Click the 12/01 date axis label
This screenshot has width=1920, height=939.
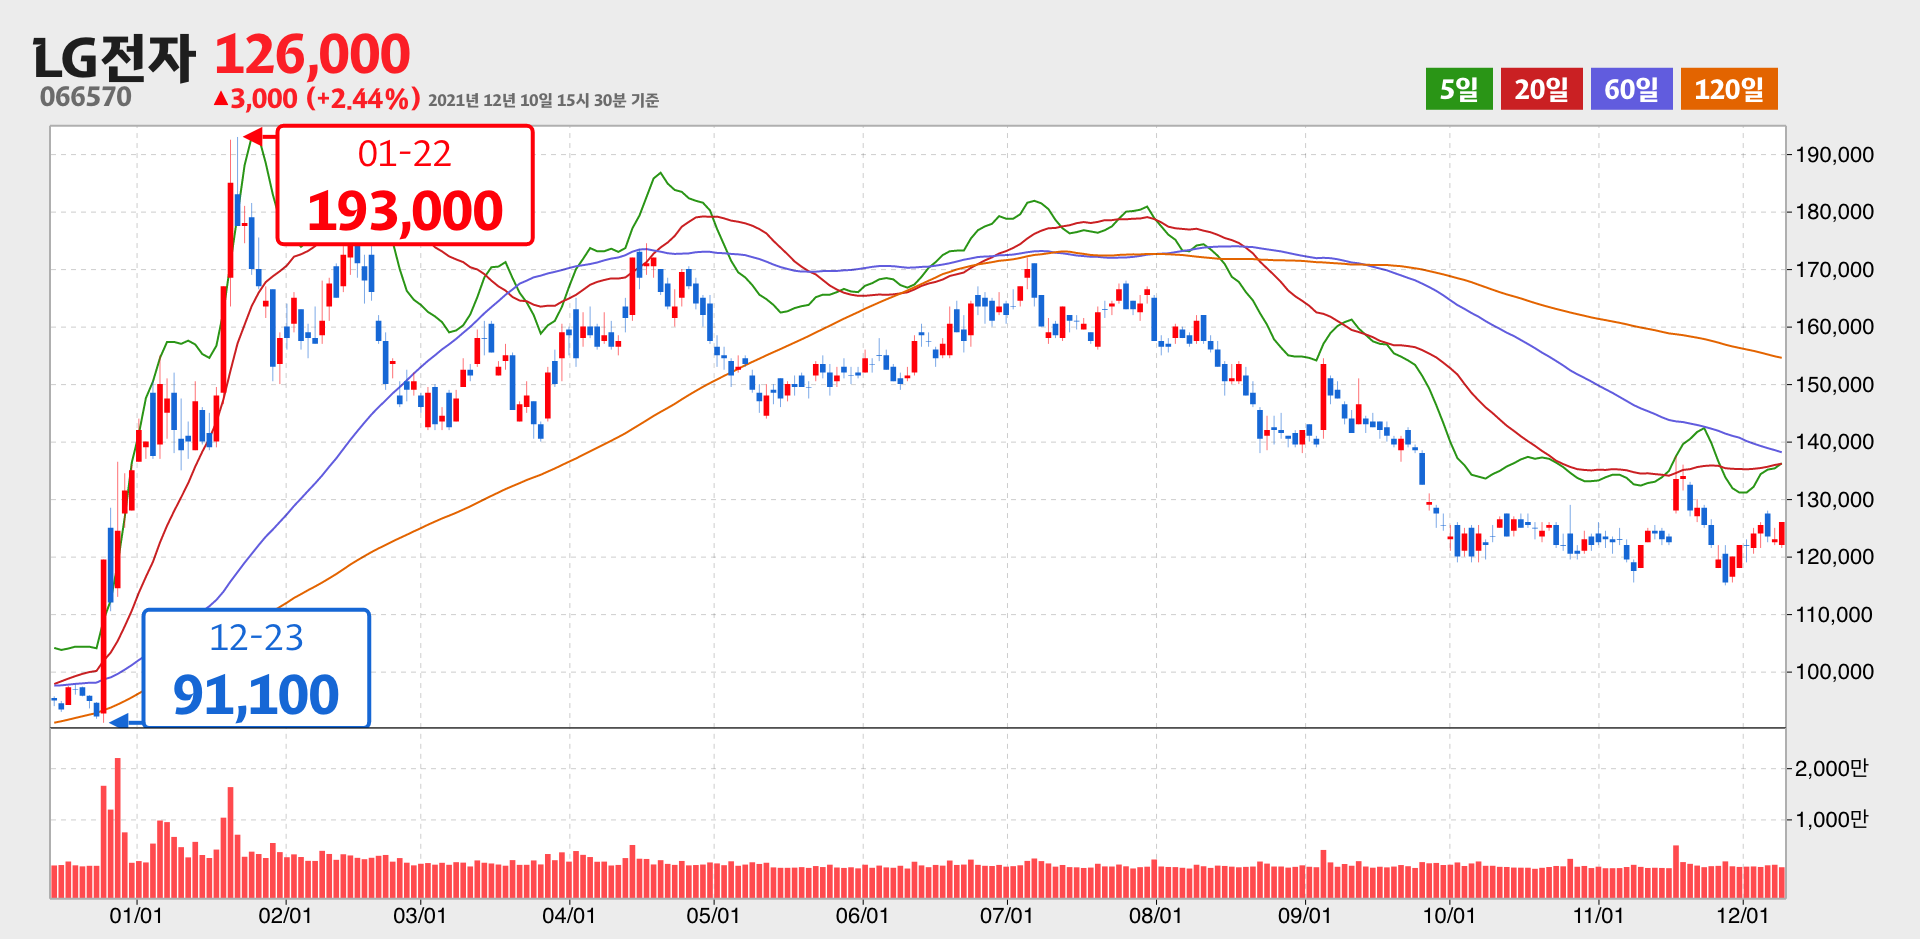(x=1743, y=916)
